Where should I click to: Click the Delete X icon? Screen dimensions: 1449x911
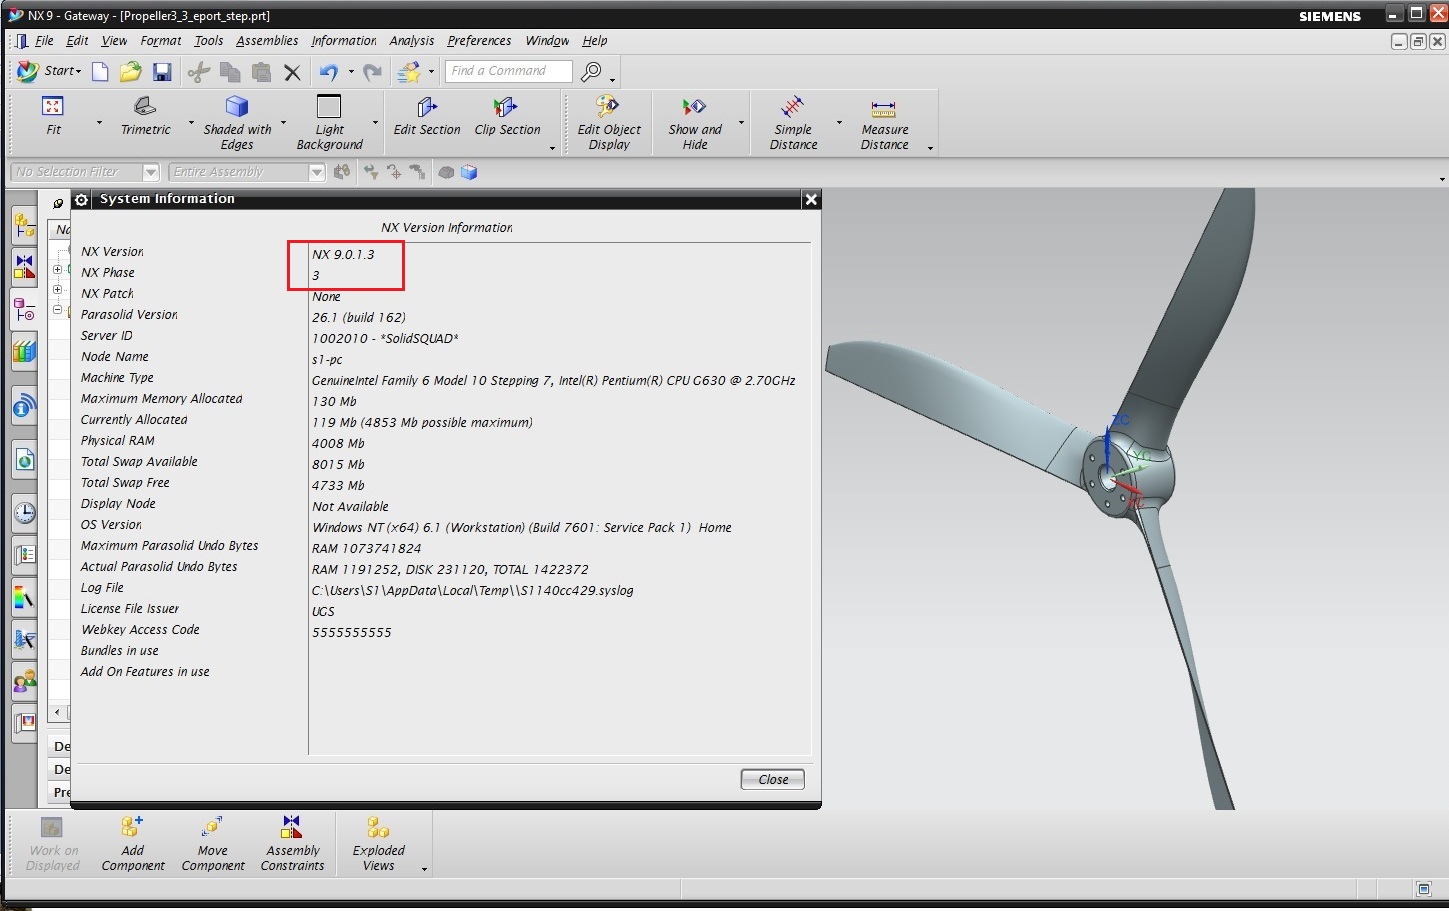pos(292,72)
